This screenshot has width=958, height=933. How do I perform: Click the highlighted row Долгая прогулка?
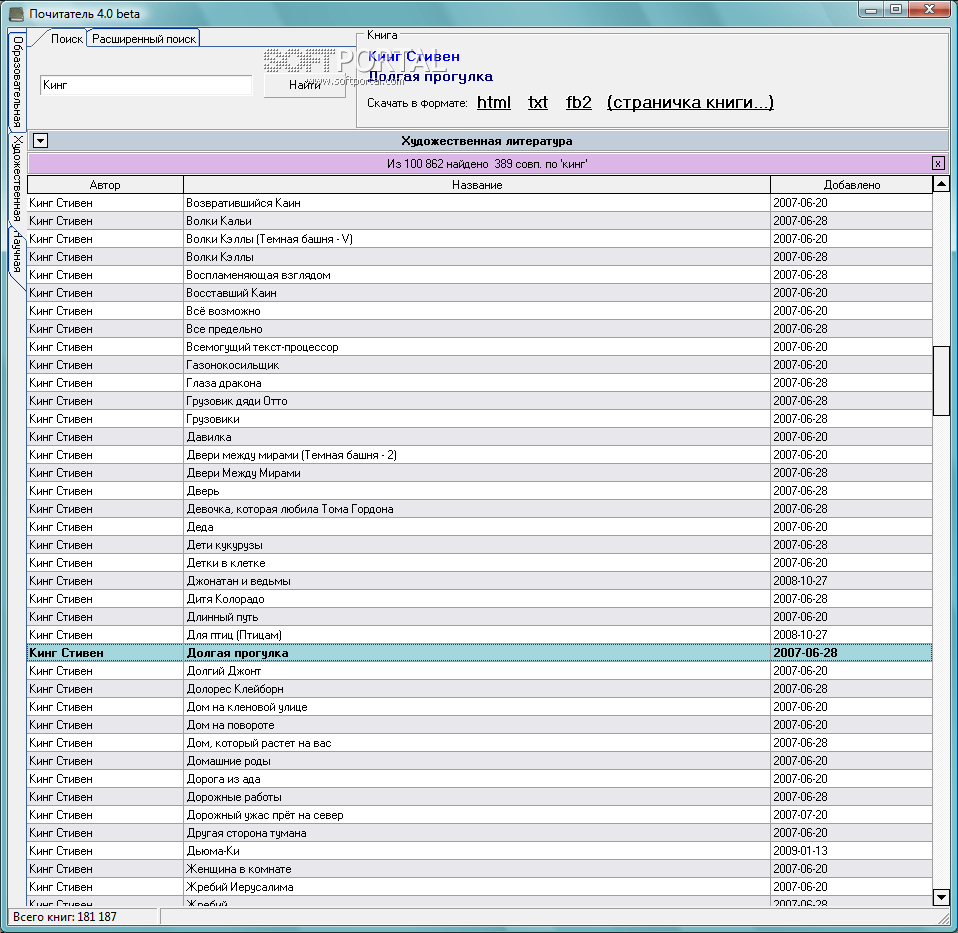click(480, 653)
